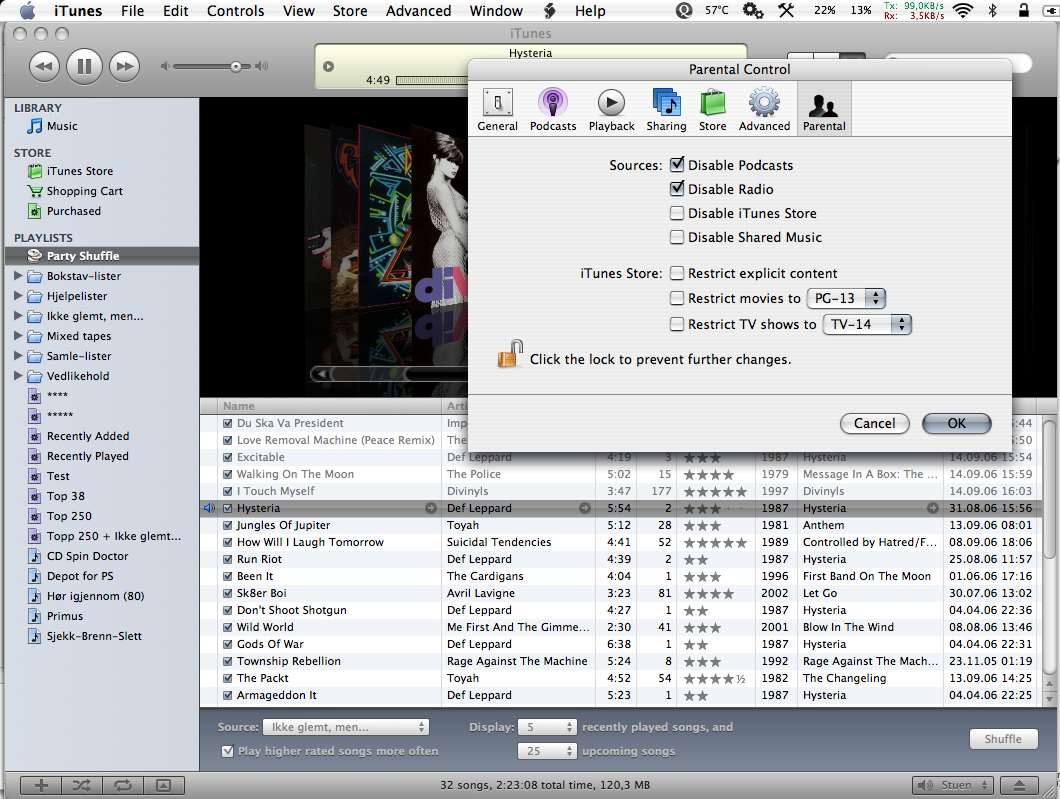Open the Advanced preferences pane
This screenshot has width=1060, height=799.
[x=764, y=110]
